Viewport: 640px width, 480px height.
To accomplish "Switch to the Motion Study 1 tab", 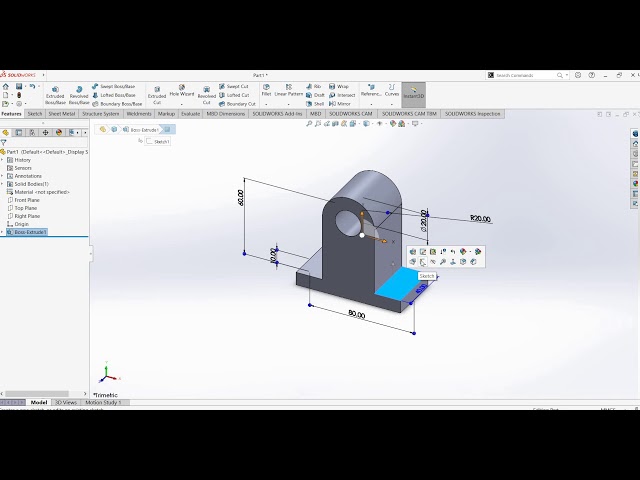I will click(x=103, y=402).
